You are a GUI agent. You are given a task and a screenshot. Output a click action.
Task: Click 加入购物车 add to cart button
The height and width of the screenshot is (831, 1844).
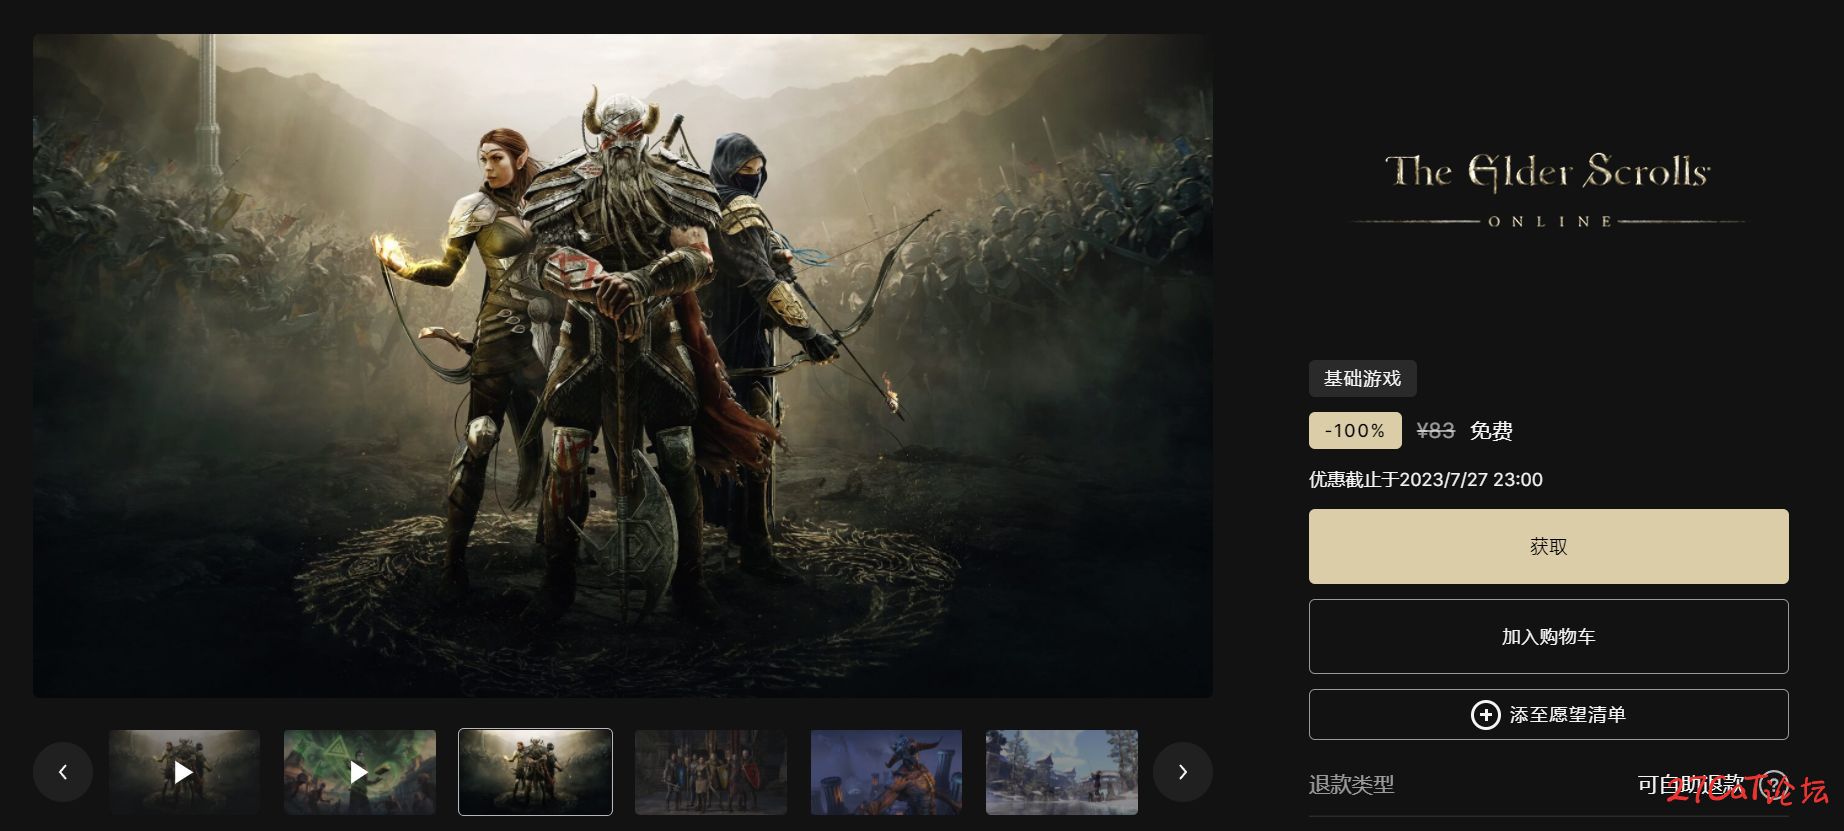coord(1548,636)
